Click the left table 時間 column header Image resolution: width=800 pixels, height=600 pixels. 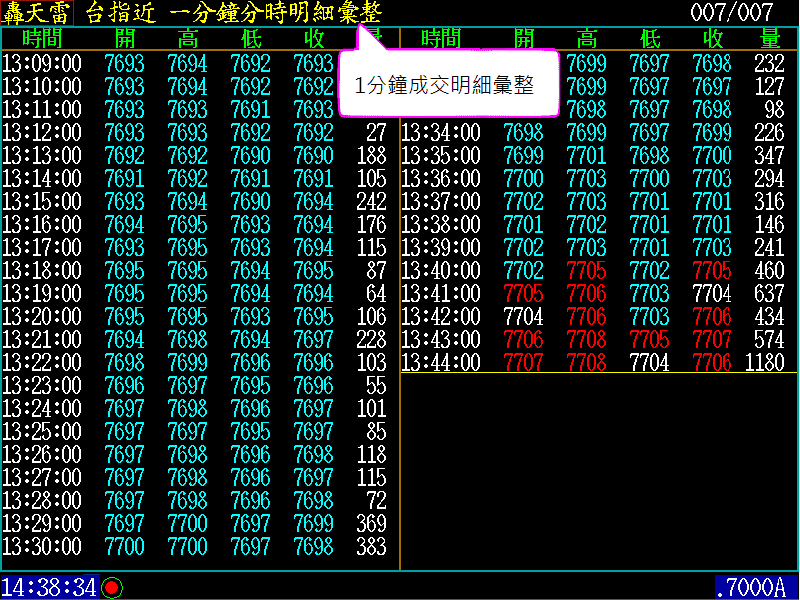42,39
